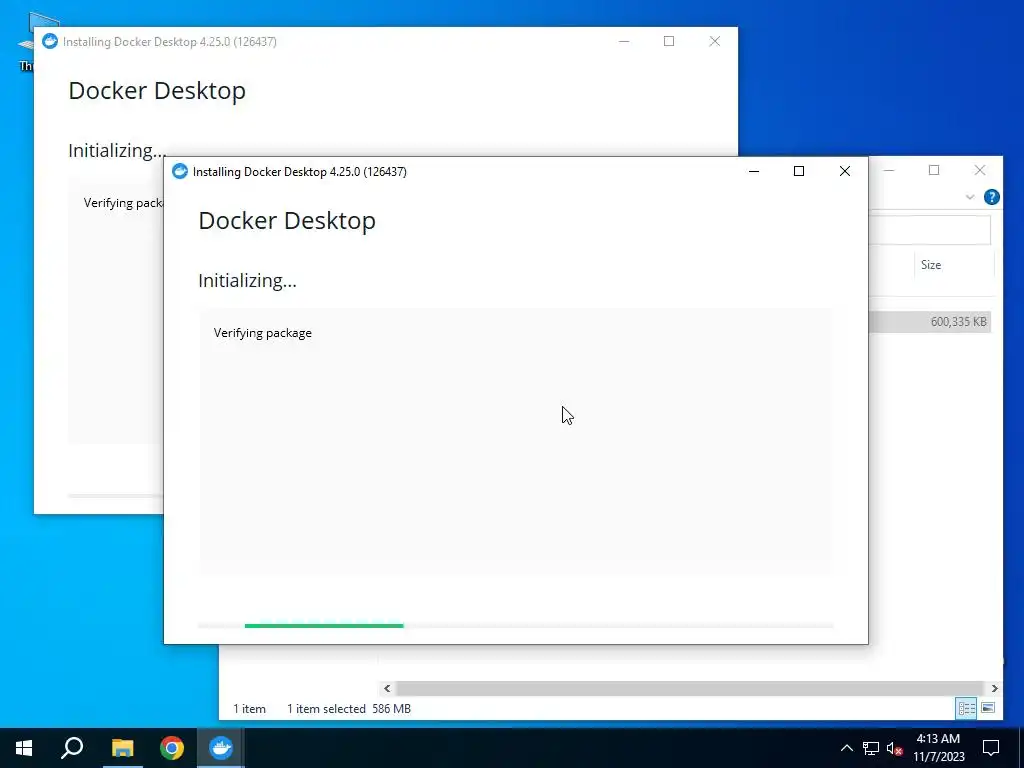Close the front Docker installer window
The image size is (1024, 768).
(x=844, y=171)
